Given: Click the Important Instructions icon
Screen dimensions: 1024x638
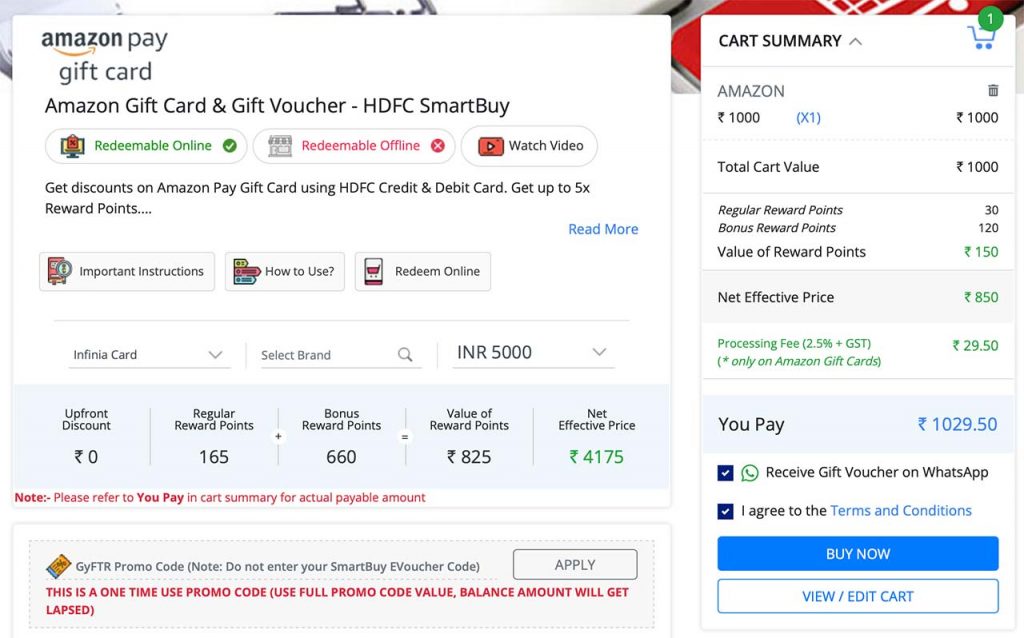Looking at the screenshot, I should 60,270.
